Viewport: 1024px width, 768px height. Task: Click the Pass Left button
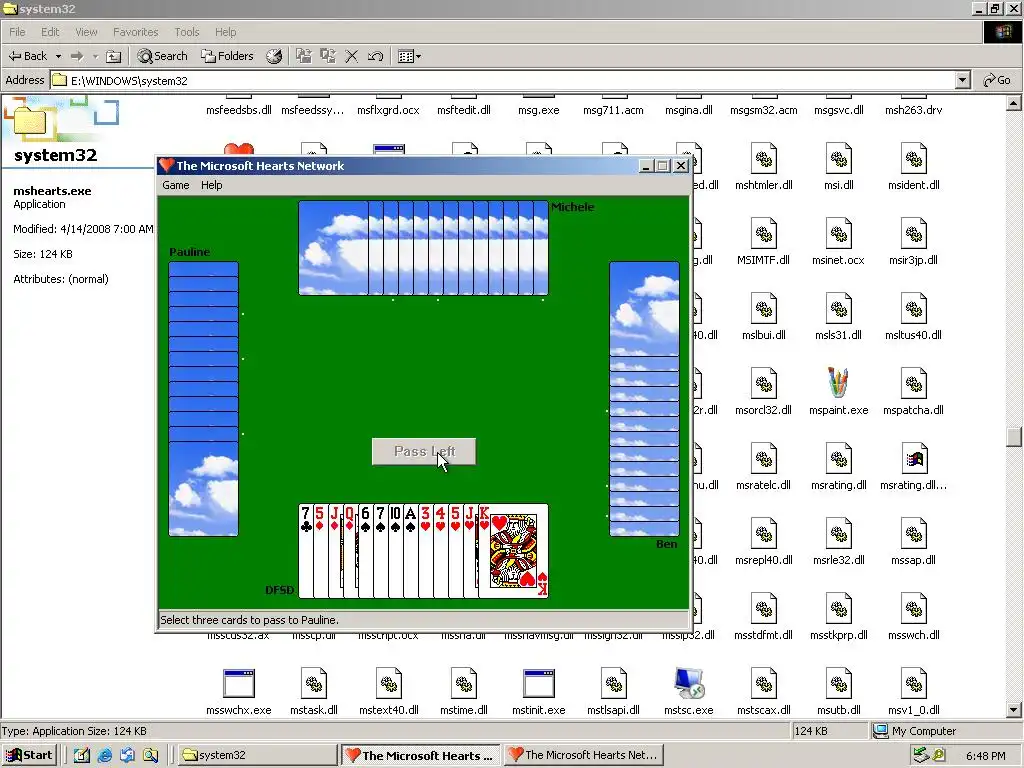tap(424, 451)
